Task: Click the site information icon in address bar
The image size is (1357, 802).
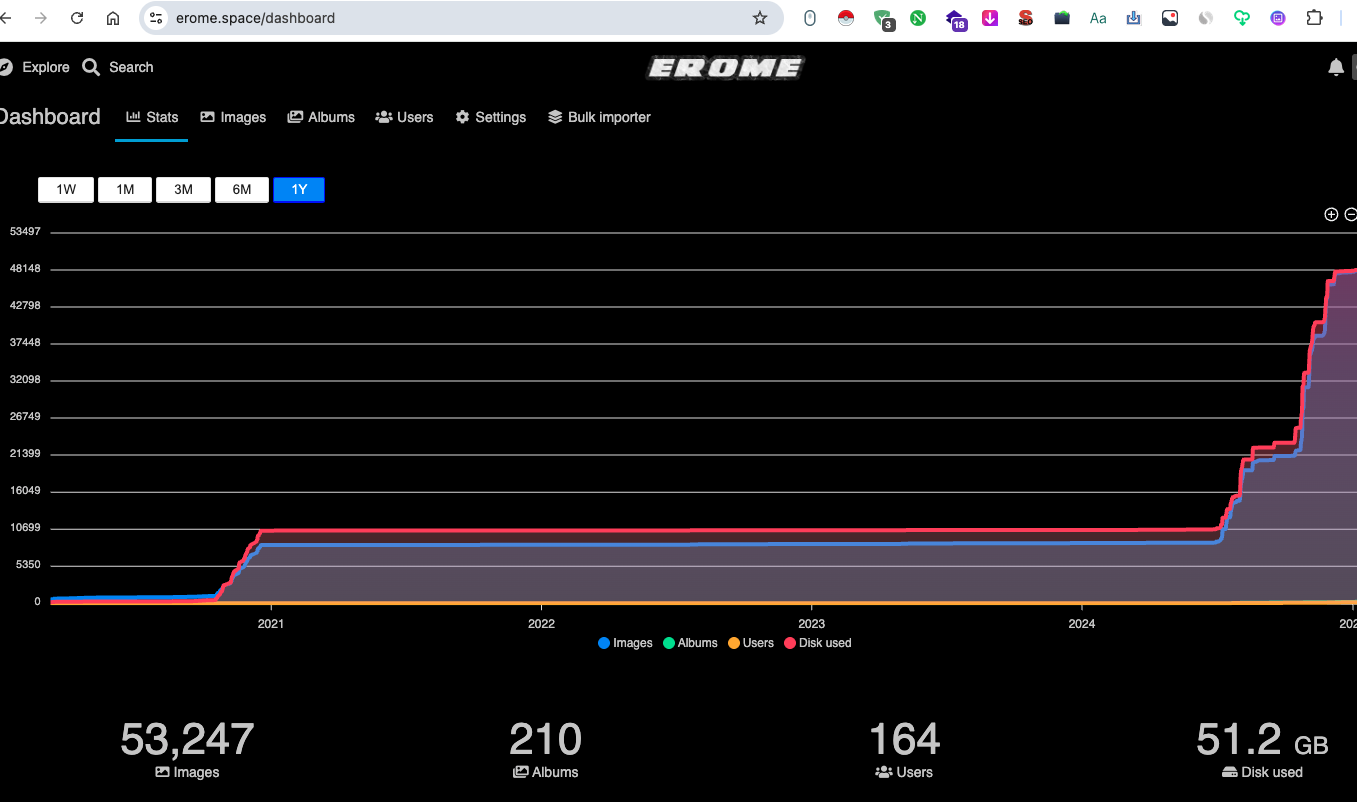Action: tap(155, 18)
